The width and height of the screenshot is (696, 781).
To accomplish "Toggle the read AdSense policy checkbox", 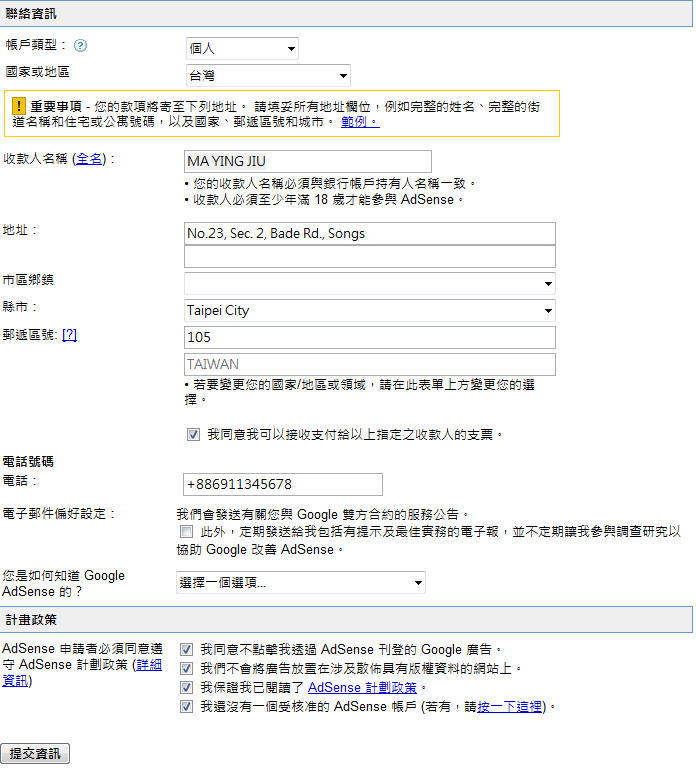I will 186,688.
